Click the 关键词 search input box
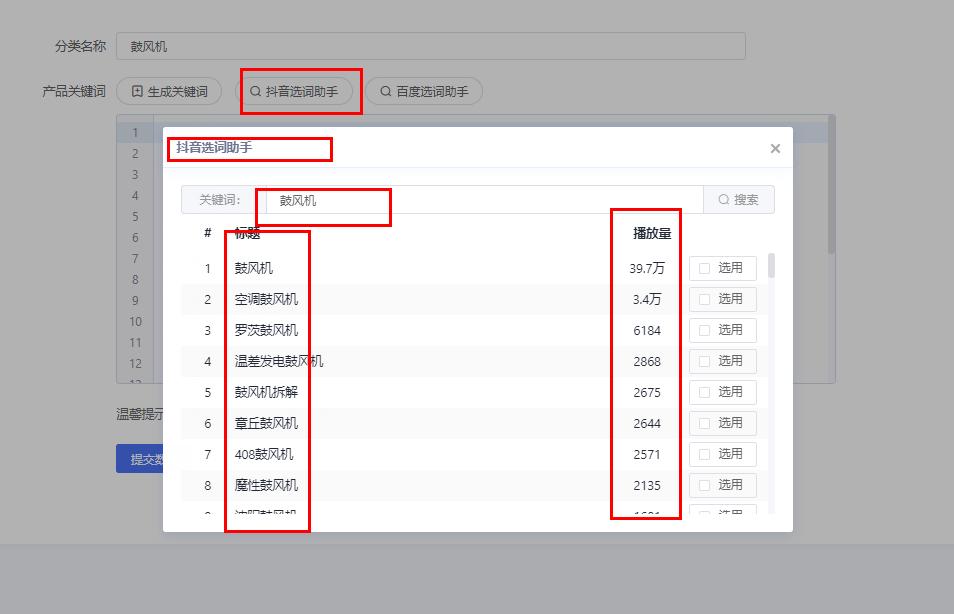This screenshot has height=614, width=954. 450,198
